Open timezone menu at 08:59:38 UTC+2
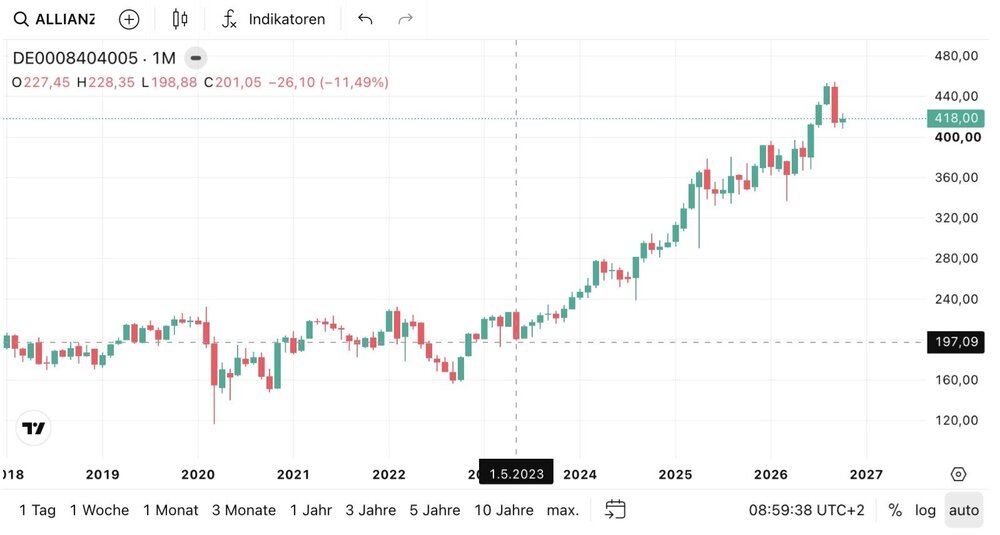The image size is (1000, 535). [x=806, y=510]
